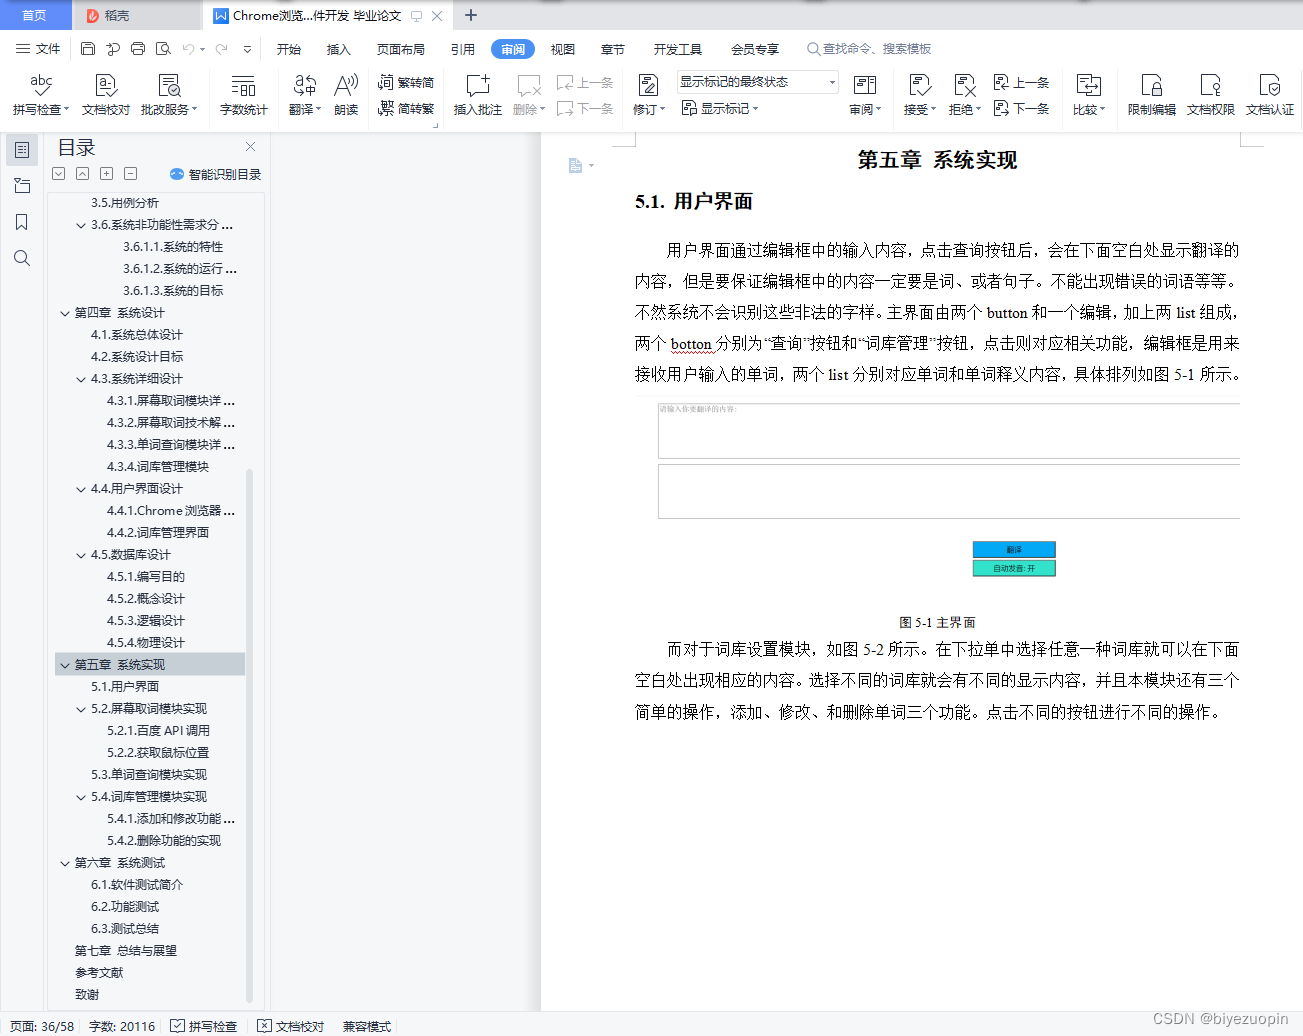Click the Save icon in quick toolbar
Screen dimensions: 1303x1036
click(88, 48)
